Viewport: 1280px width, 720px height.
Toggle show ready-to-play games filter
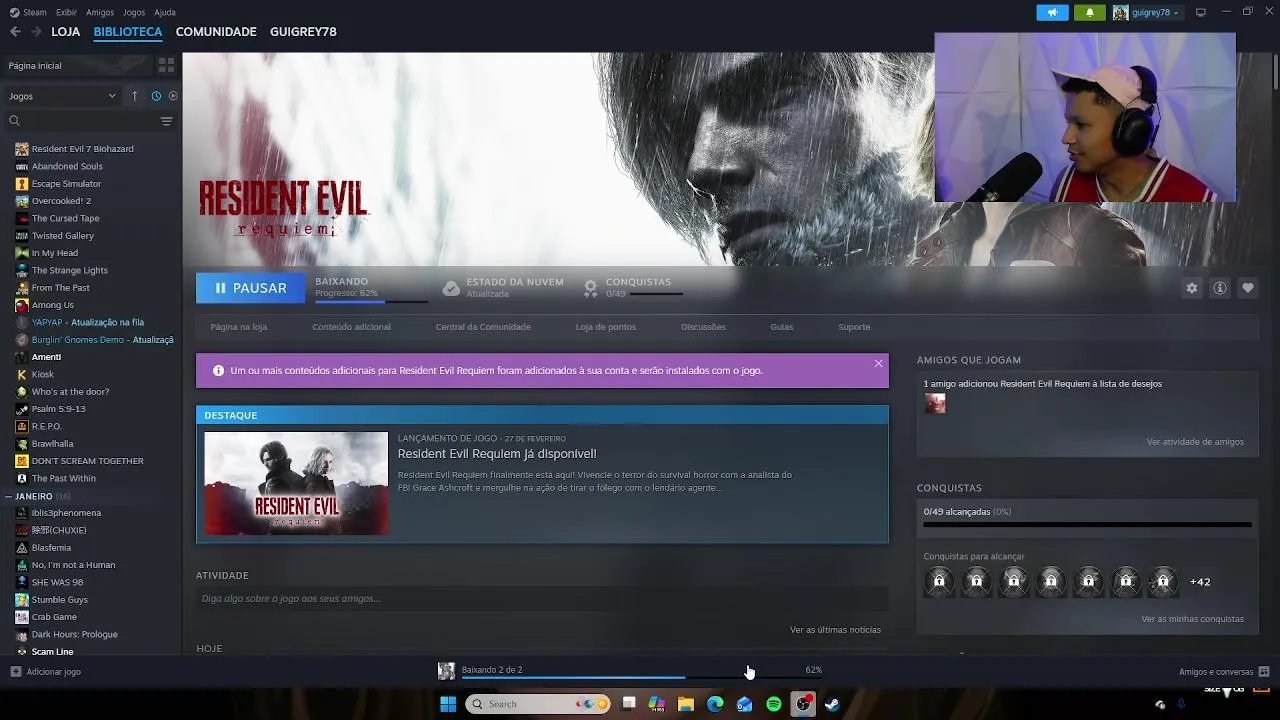coord(173,96)
